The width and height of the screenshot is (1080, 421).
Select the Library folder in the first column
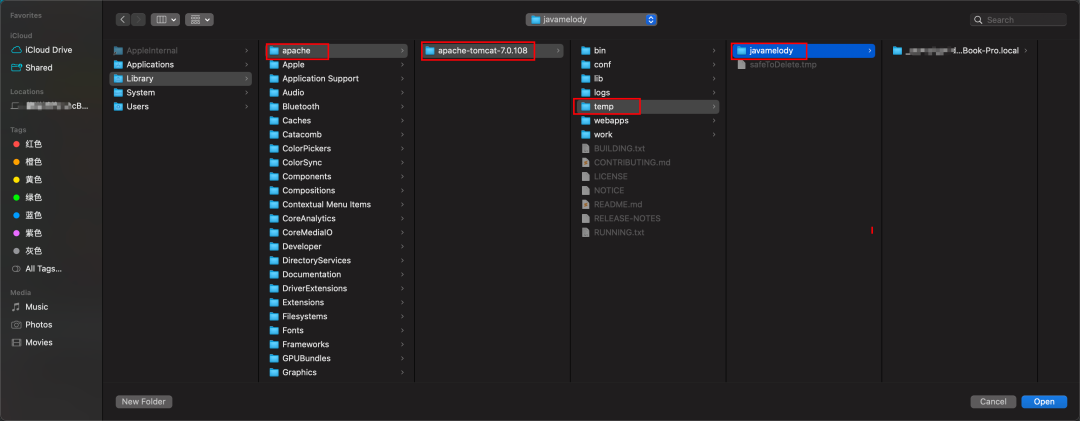point(180,79)
